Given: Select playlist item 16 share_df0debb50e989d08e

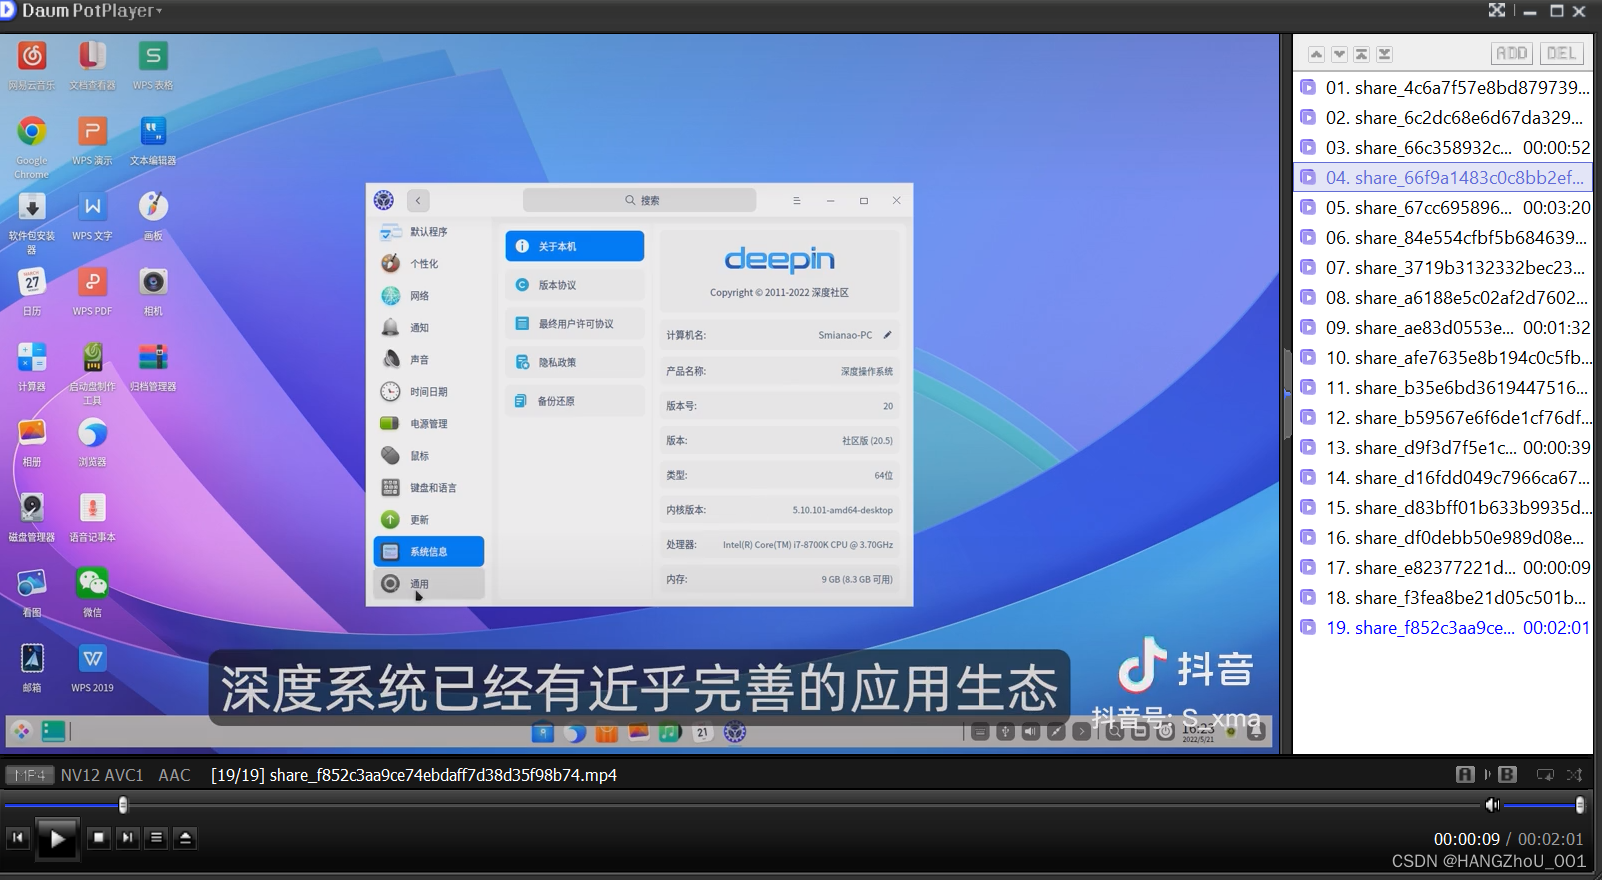Looking at the screenshot, I should click(x=1443, y=537).
